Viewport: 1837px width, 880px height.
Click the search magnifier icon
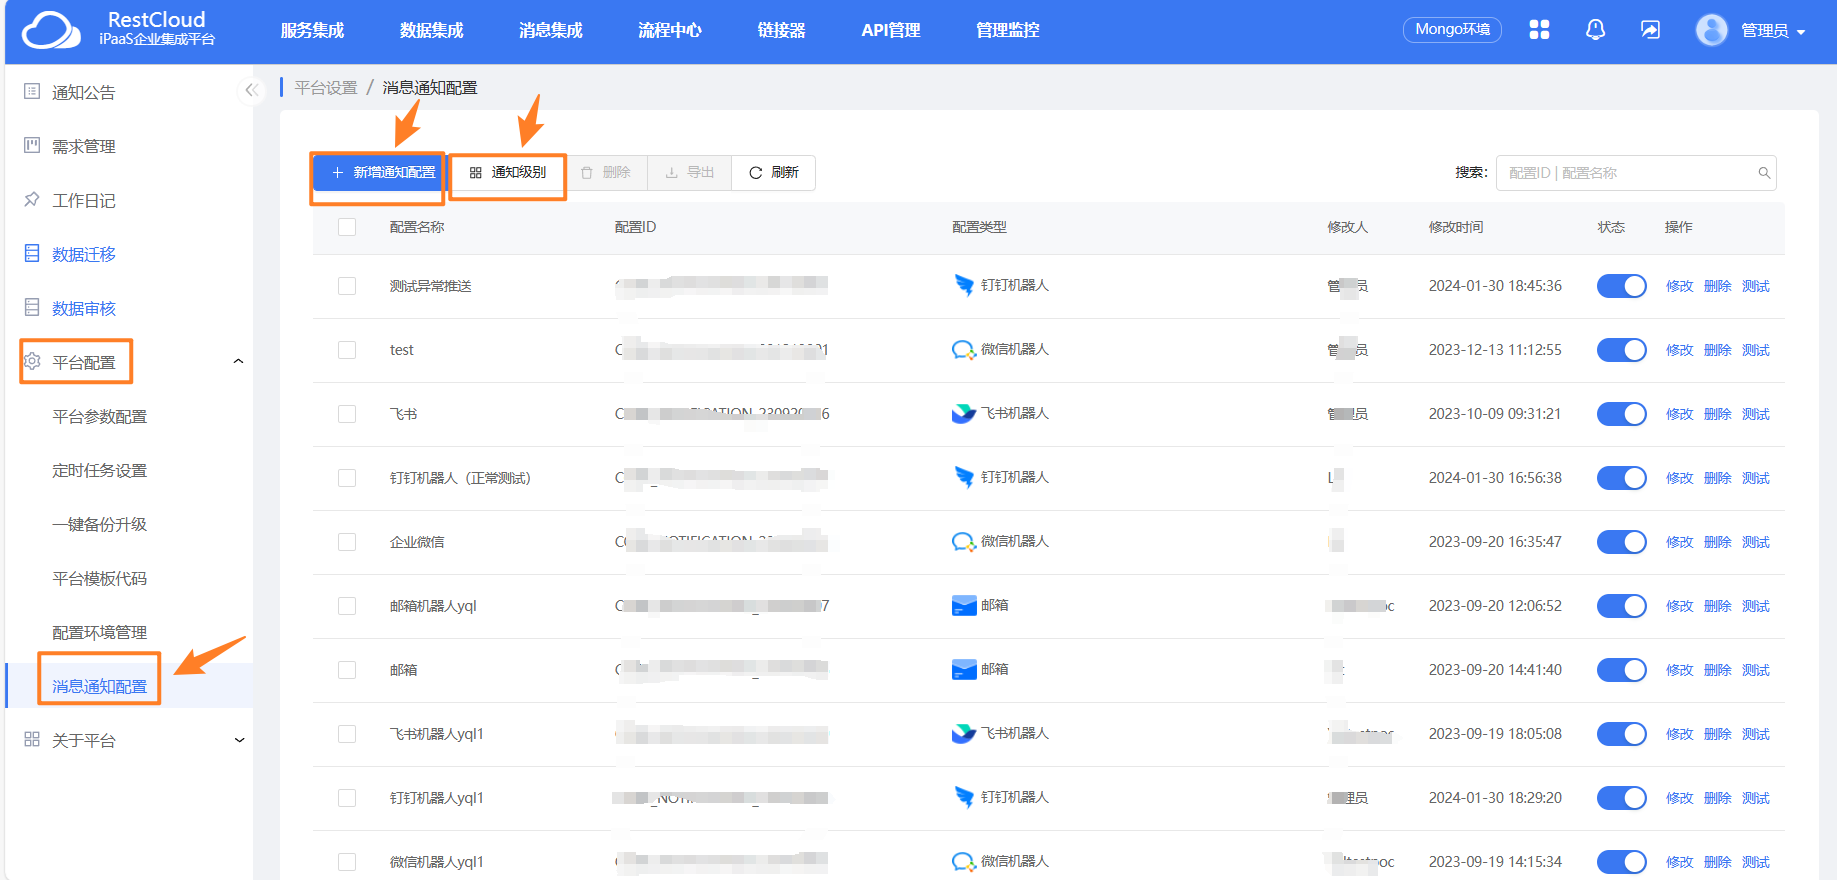[x=1764, y=173]
